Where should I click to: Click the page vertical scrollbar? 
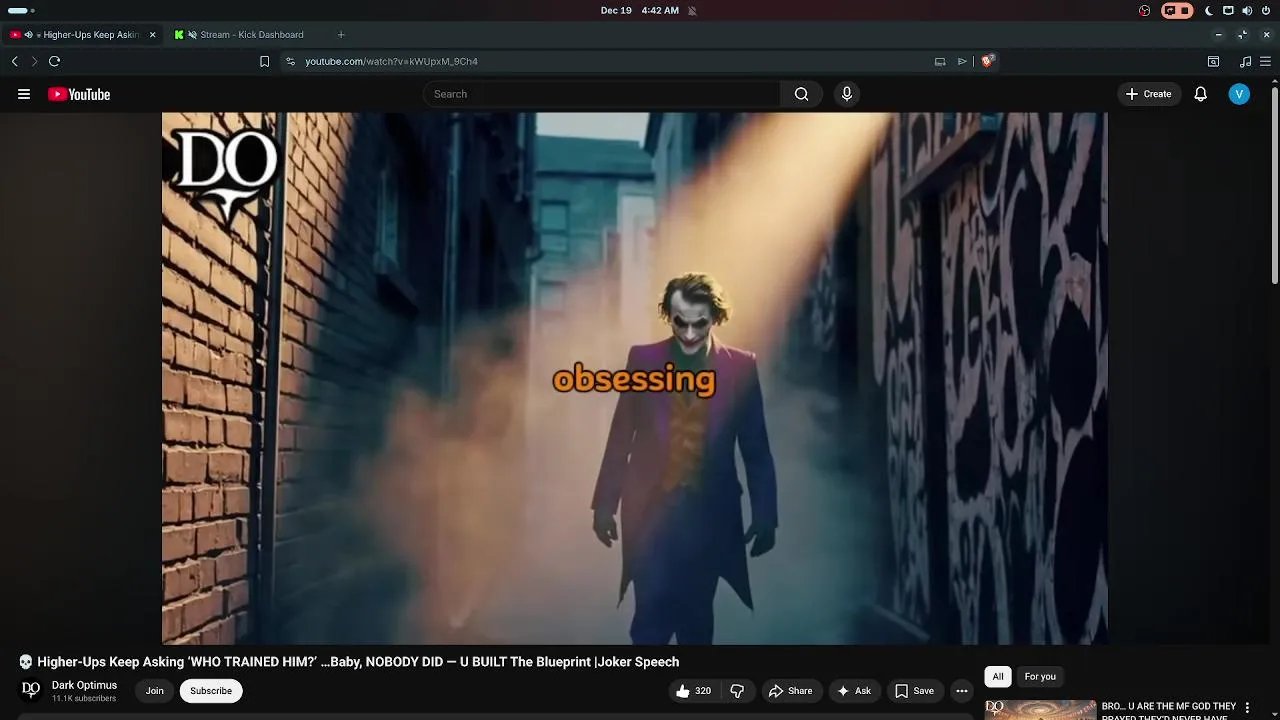click(1274, 185)
